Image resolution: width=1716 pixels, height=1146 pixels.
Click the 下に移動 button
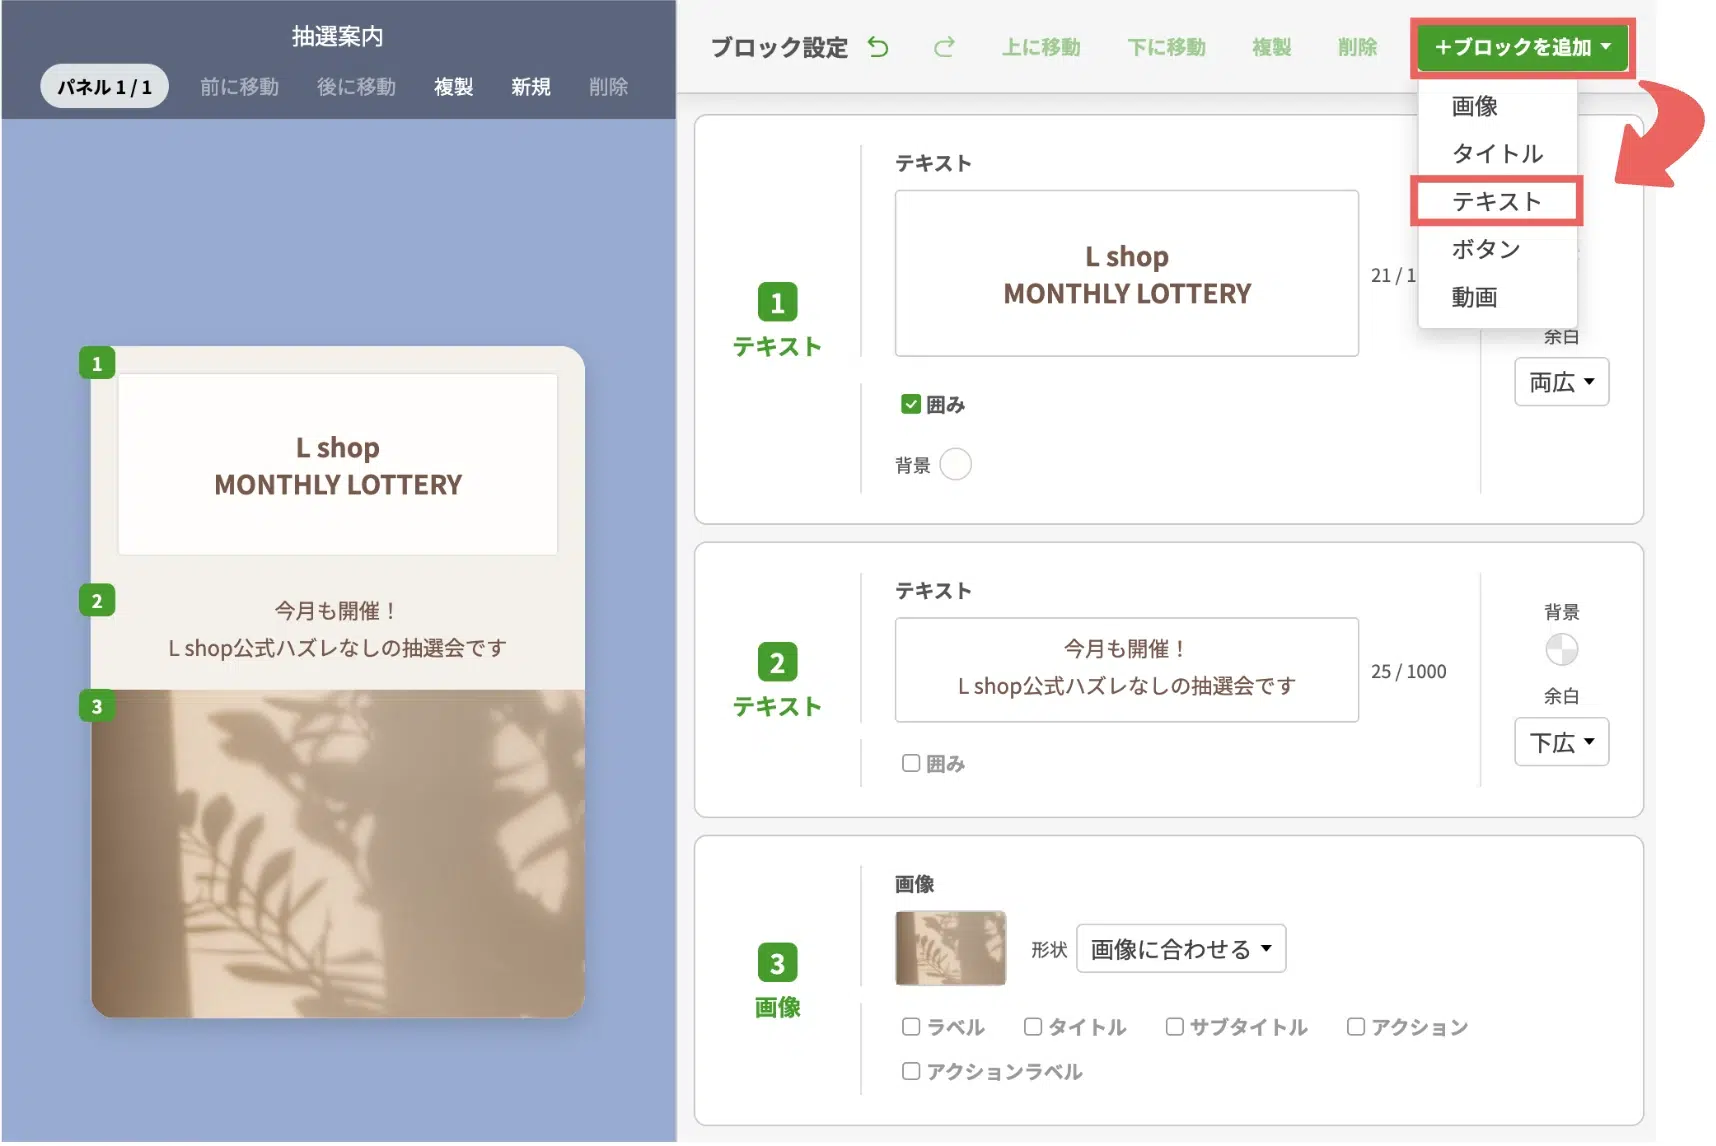[1166, 47]
